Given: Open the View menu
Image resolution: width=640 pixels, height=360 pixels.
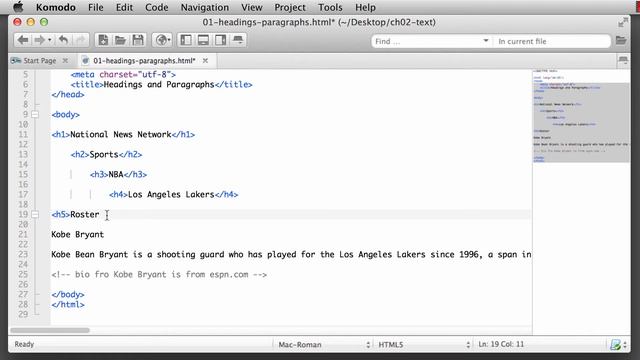Looking at the screenshot, I should (251, 7).
